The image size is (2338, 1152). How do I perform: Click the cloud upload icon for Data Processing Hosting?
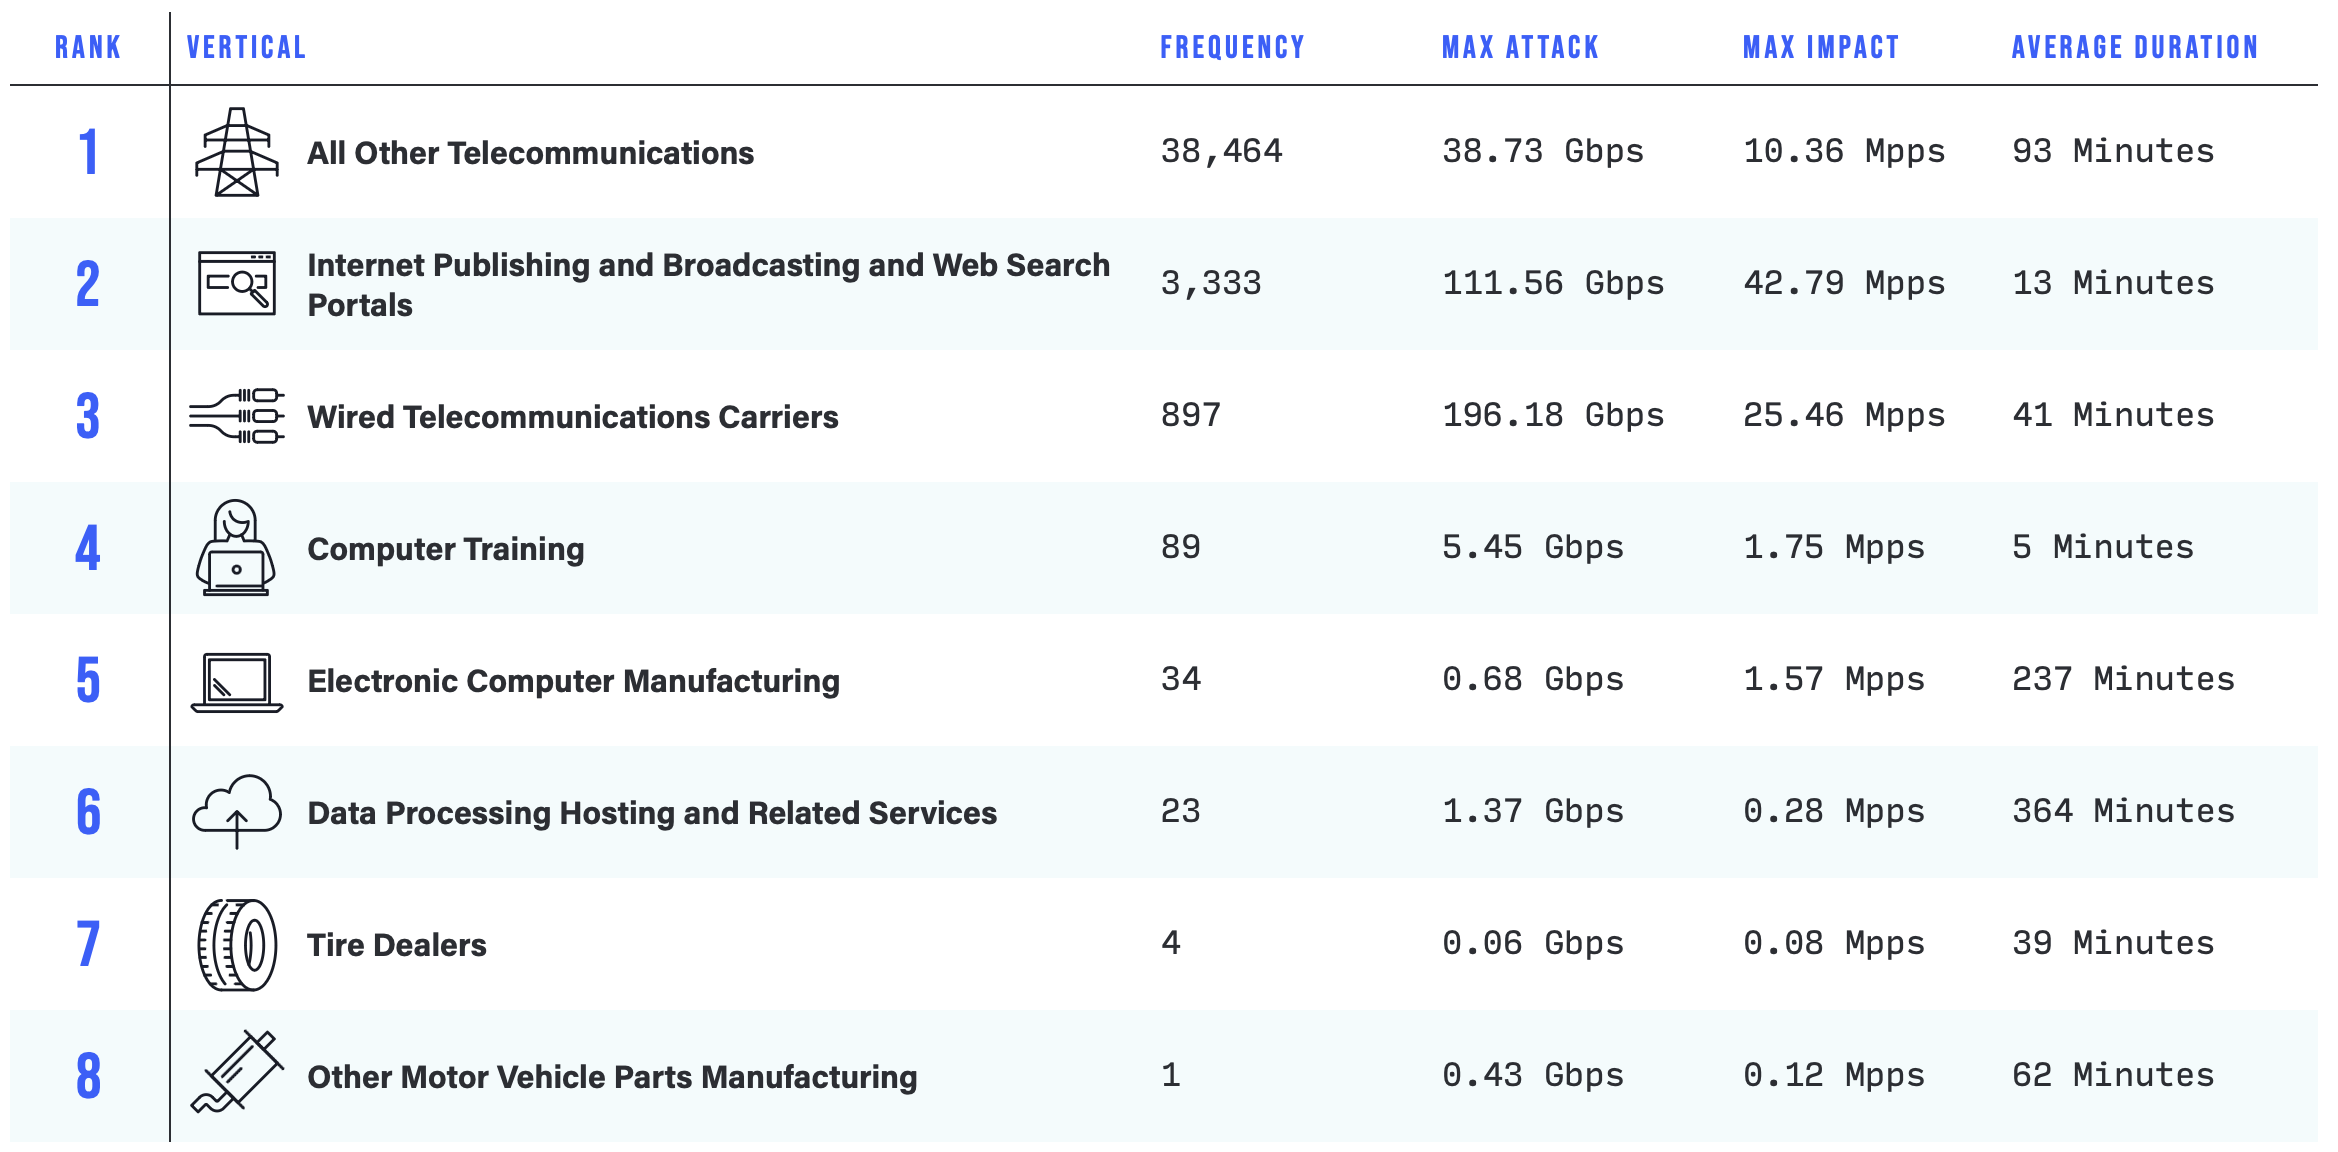click(x=237, y=811)
